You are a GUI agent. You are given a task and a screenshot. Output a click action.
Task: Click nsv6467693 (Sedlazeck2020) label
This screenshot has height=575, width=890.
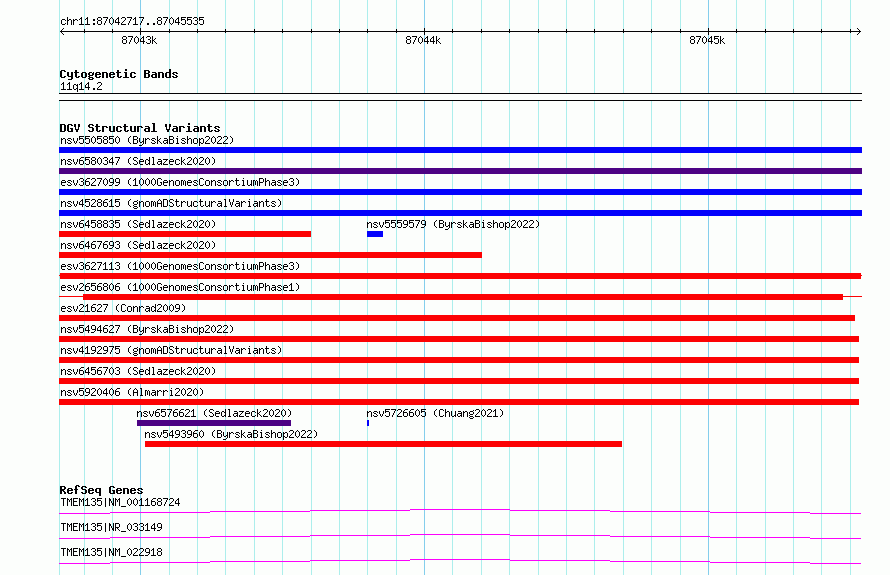(138, 245)
